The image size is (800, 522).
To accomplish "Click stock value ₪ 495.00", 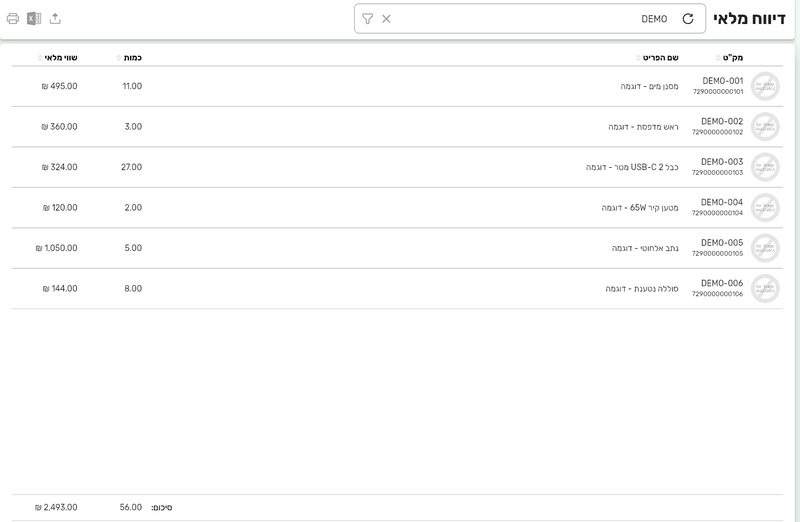I will pyautogui.click(x=59, y=86).
